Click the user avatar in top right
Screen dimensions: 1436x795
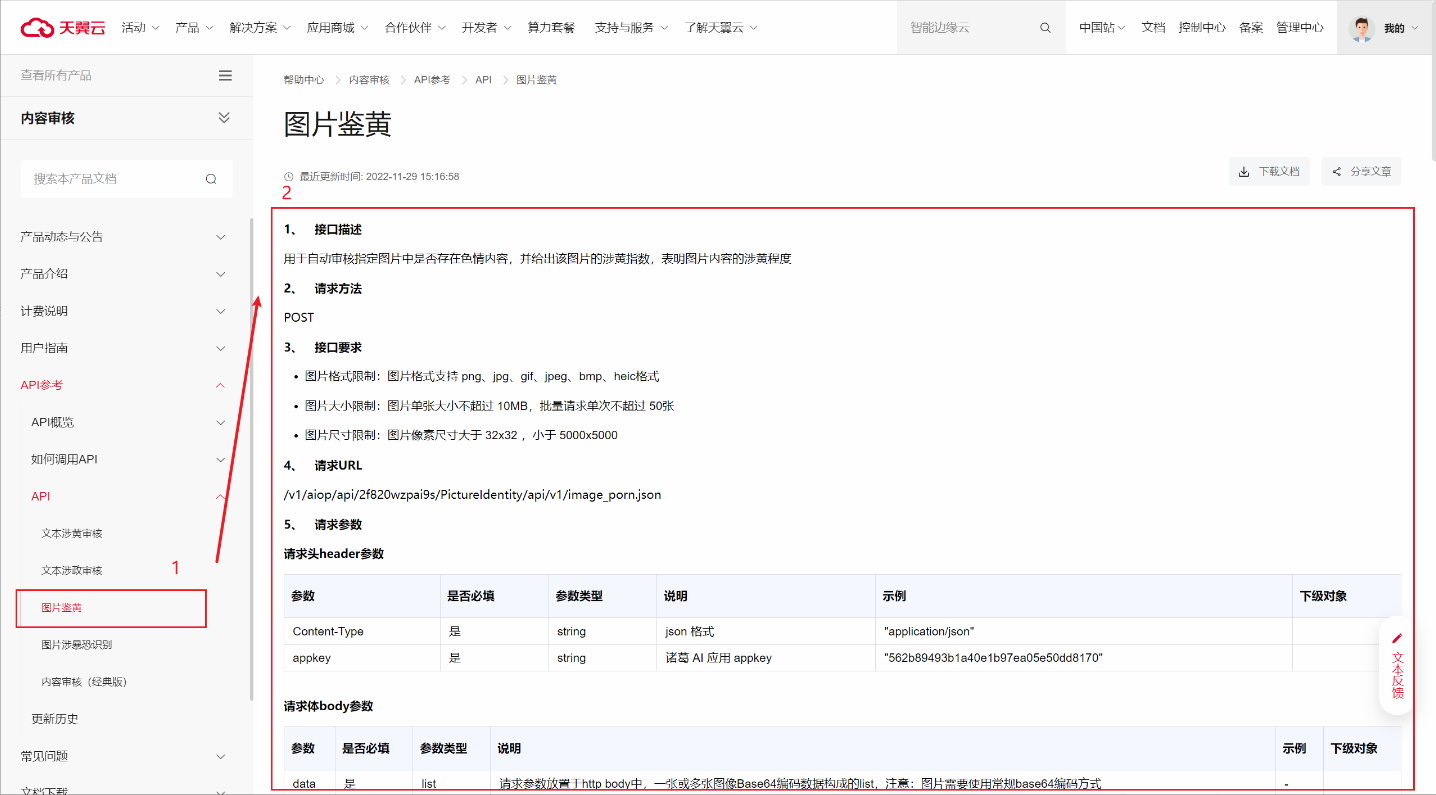(1361, 28)
